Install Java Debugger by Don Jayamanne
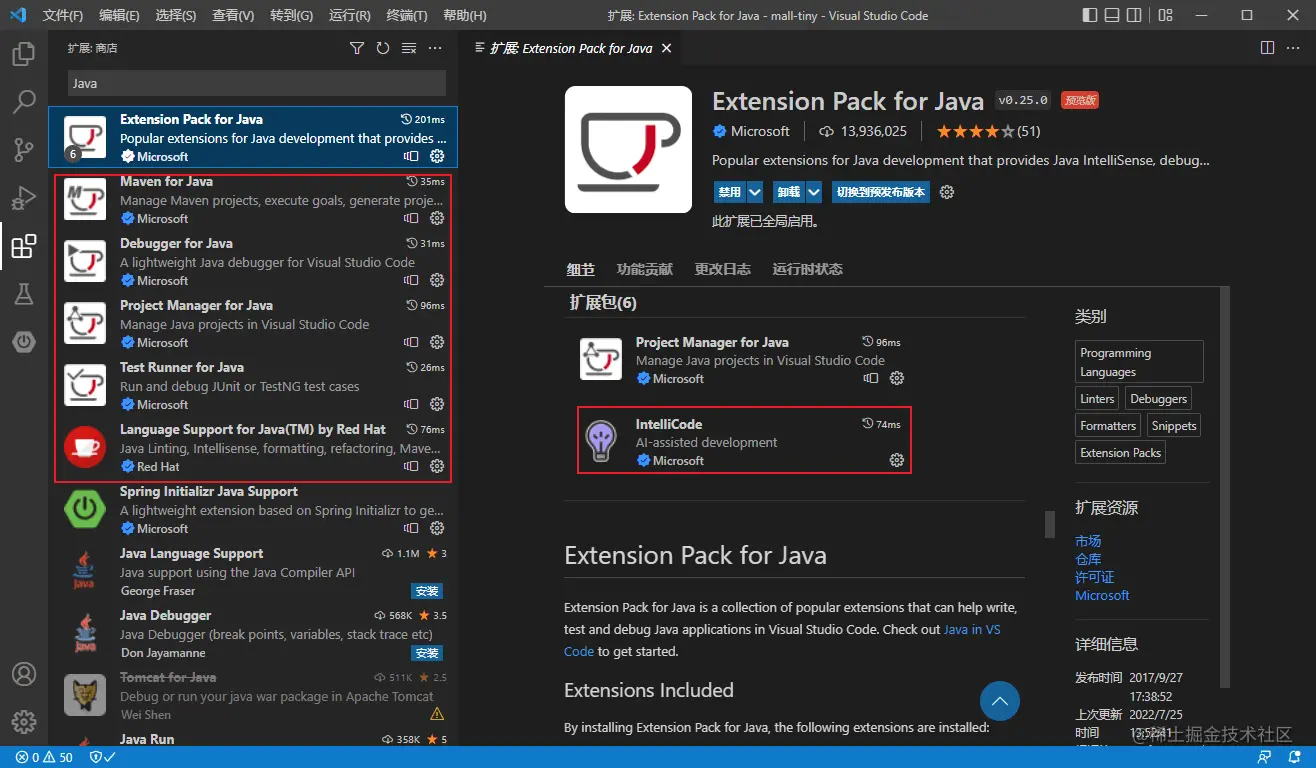1316x768 pixels. (427, 653)
